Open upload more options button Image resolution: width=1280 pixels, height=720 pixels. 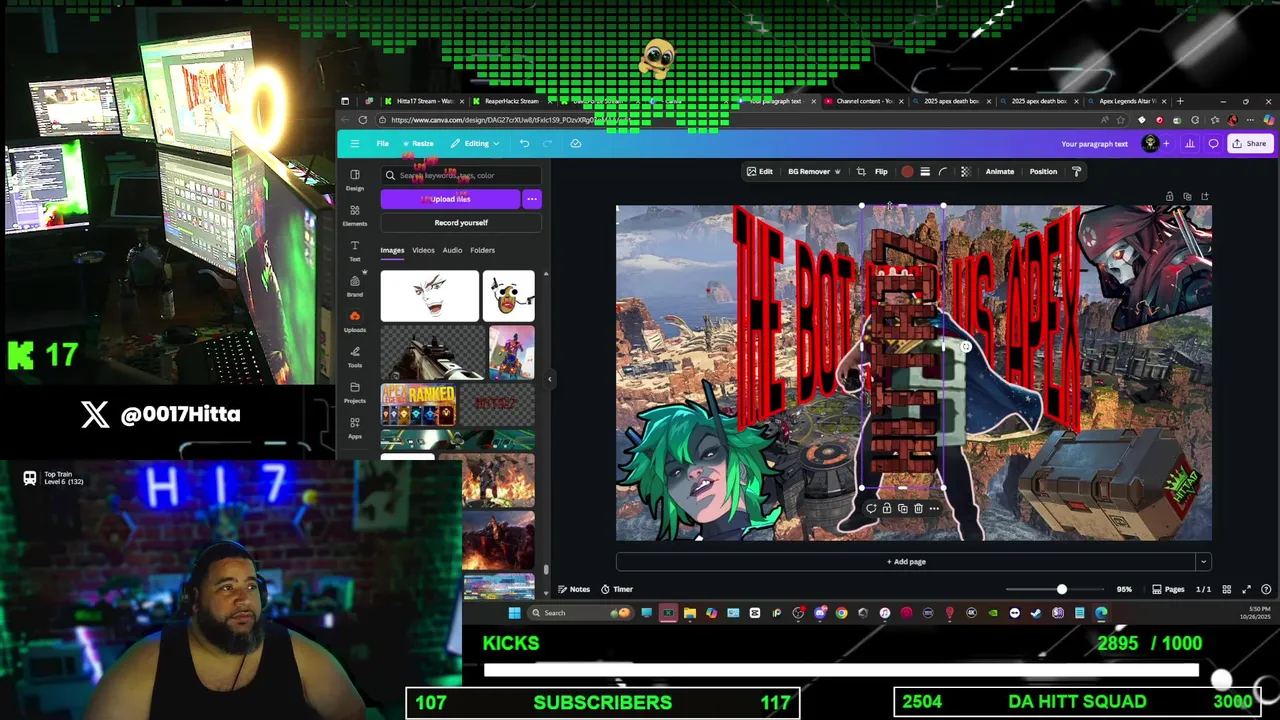(x=532, y=199)
